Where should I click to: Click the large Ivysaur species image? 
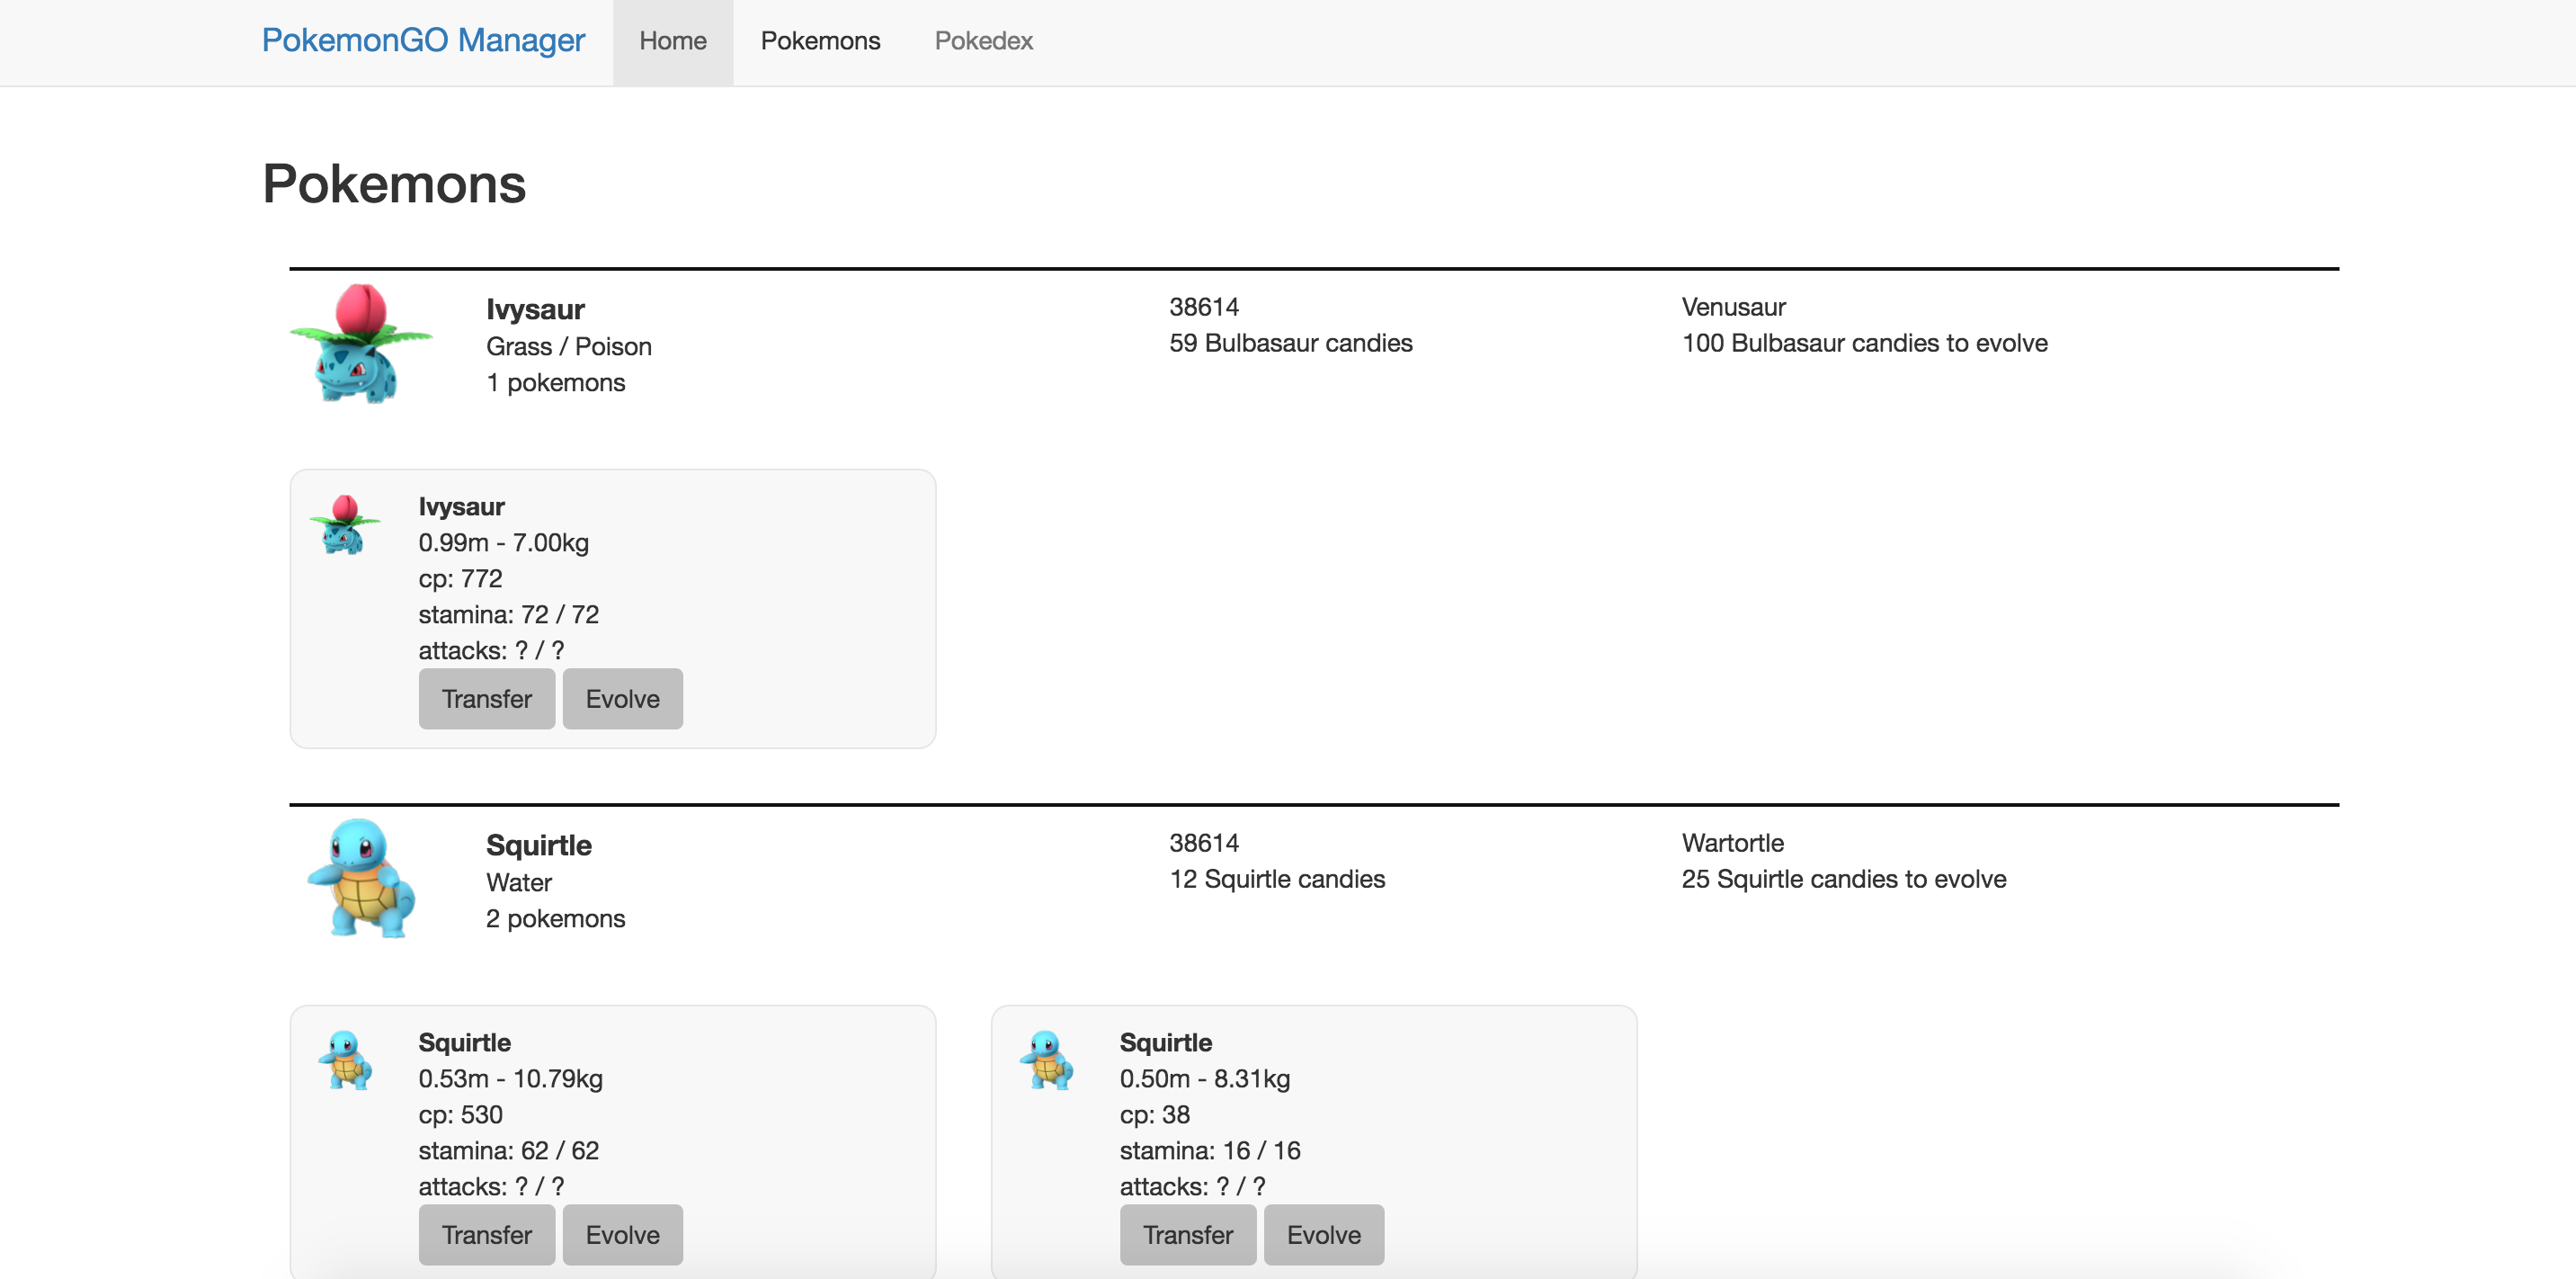pyautogui.click(x=360, y=344)
